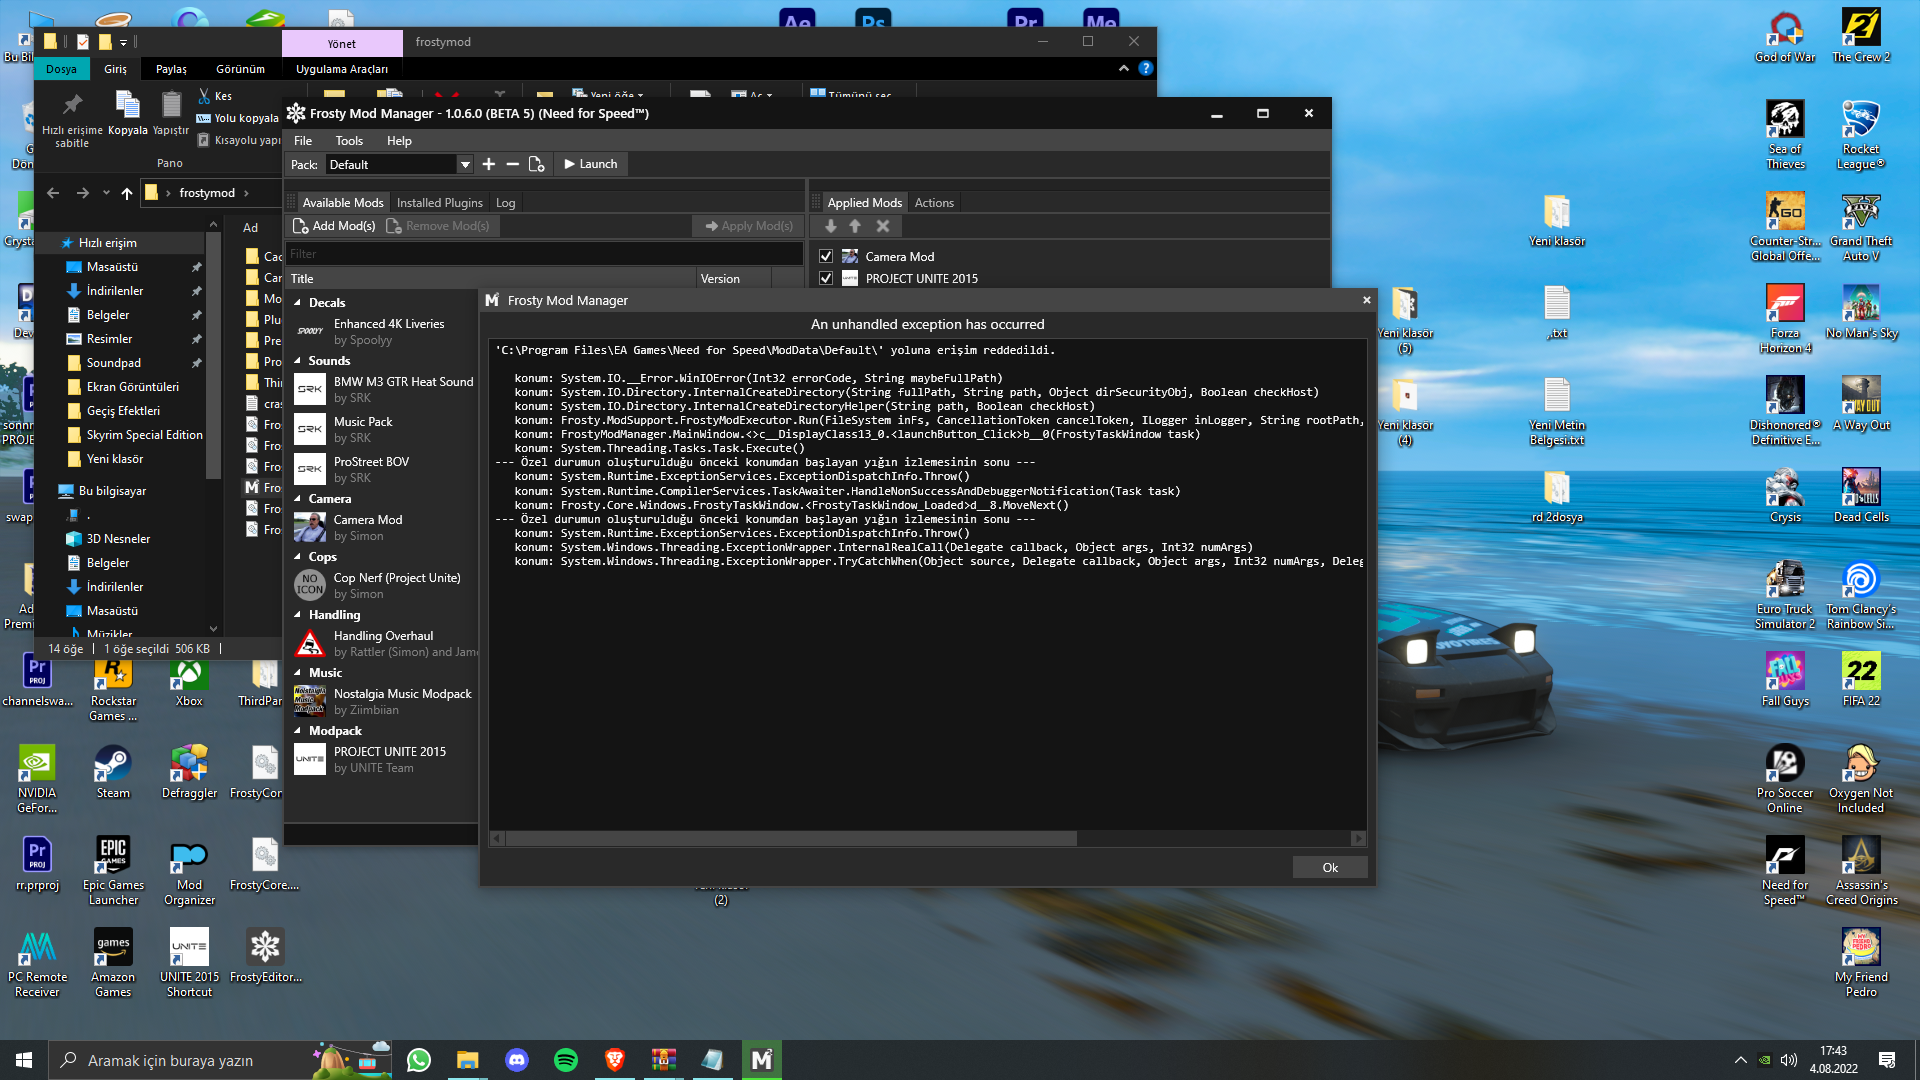Uncheck the PROJECT UNITE 2015 applied mod
Image resolution: width=1920 pixels, height=1080 pixels.
pyautogui.click(x=826, y=279)
